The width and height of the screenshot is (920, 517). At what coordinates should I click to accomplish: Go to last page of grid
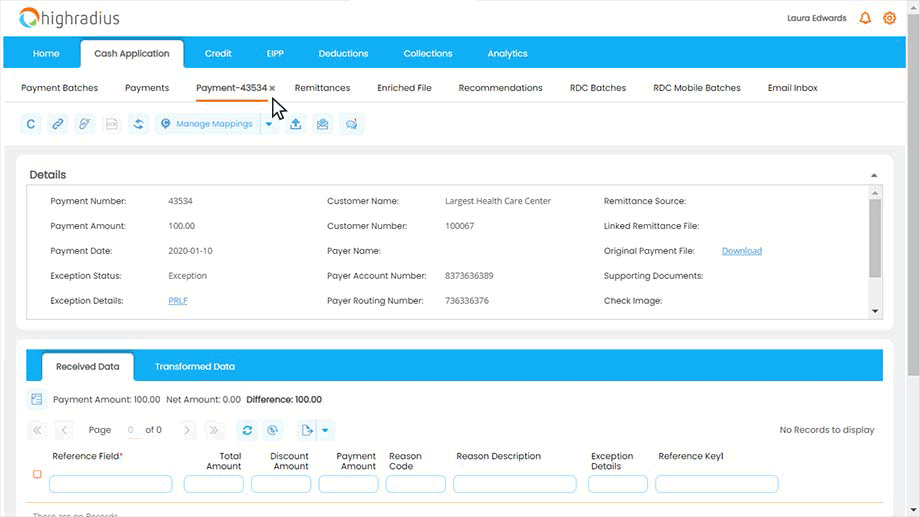click(214, 430)
